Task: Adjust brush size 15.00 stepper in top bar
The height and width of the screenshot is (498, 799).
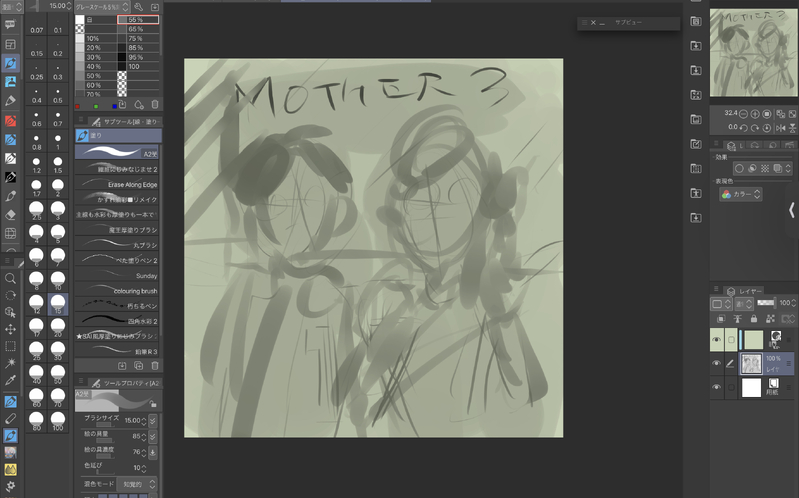Action: 69,6
